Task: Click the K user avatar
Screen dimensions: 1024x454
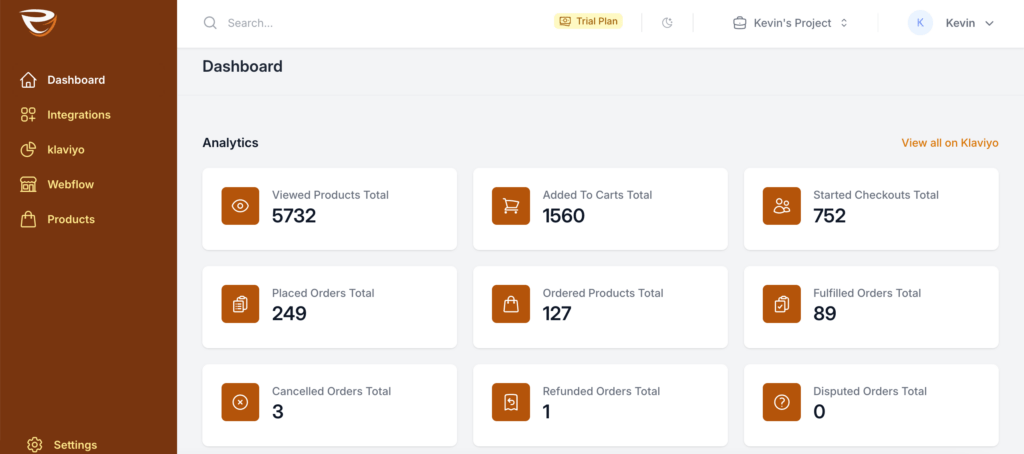Action: click(920, 23)
